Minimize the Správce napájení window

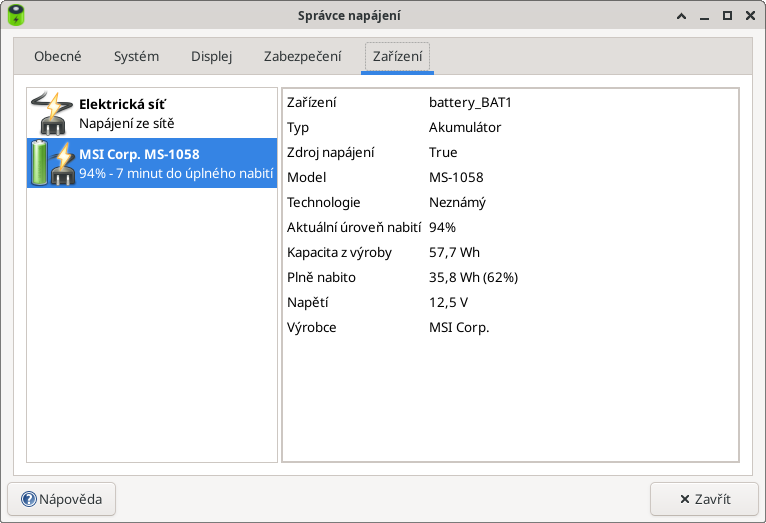coord(704,16)
